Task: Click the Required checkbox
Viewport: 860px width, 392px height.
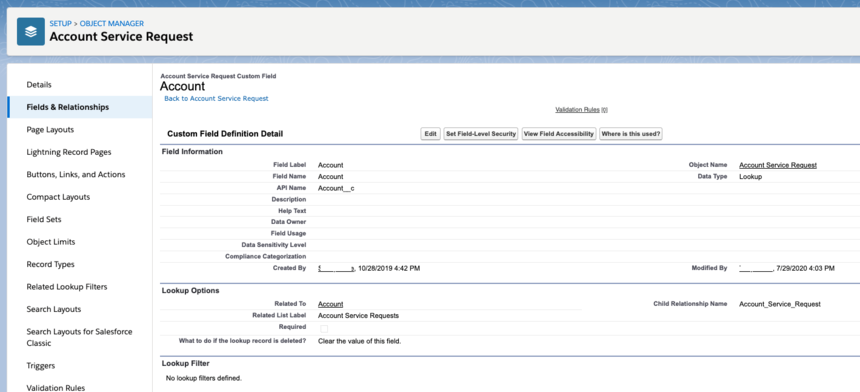Action: pos(324,329)
